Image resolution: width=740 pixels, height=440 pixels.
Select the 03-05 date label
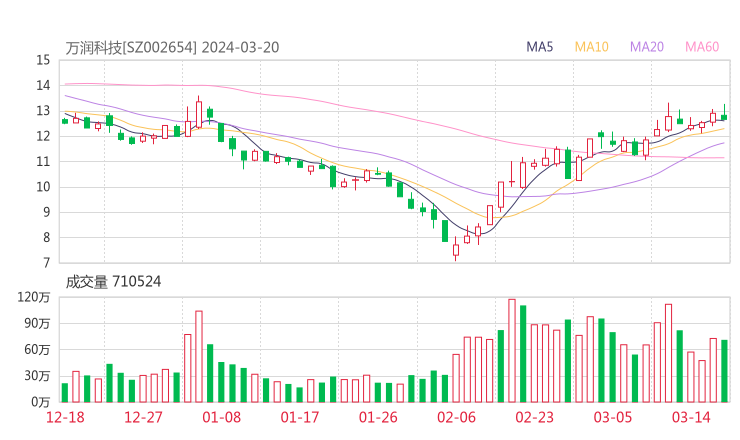613,417
